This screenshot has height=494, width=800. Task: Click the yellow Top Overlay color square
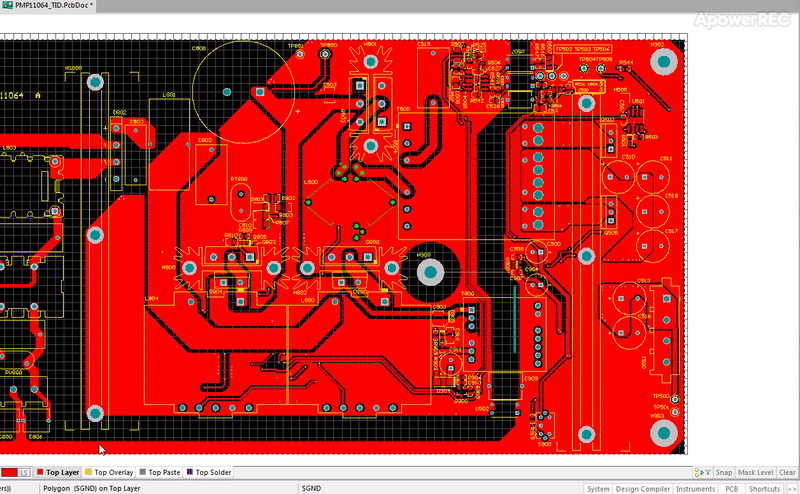tap(88, 472)
